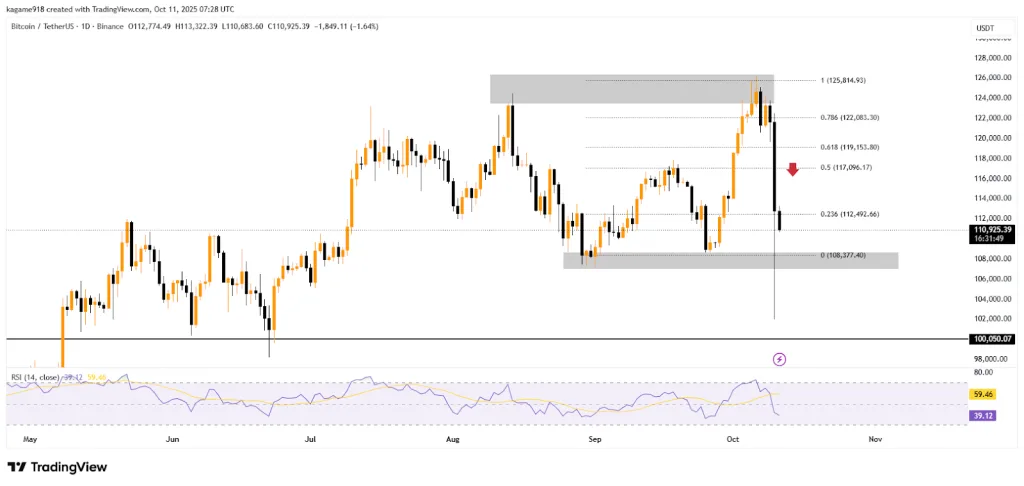The height and width of the screenshot is (486, 1024).
Task: Click the Oct label on the time axis
Action: (x=733, y=439)
